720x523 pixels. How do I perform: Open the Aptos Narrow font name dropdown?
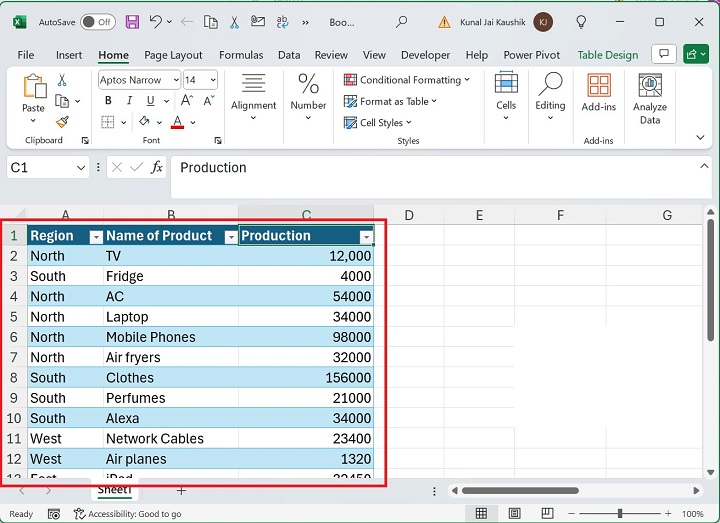176,80
